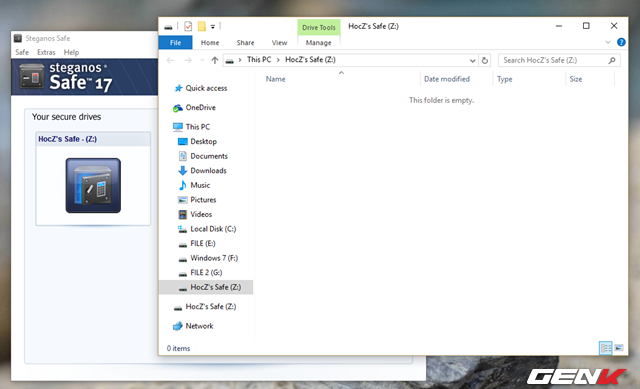The width and height of the screenshot is (640, 389).
Task: Click the Network icon in sidebar
Action: (178, 326)
